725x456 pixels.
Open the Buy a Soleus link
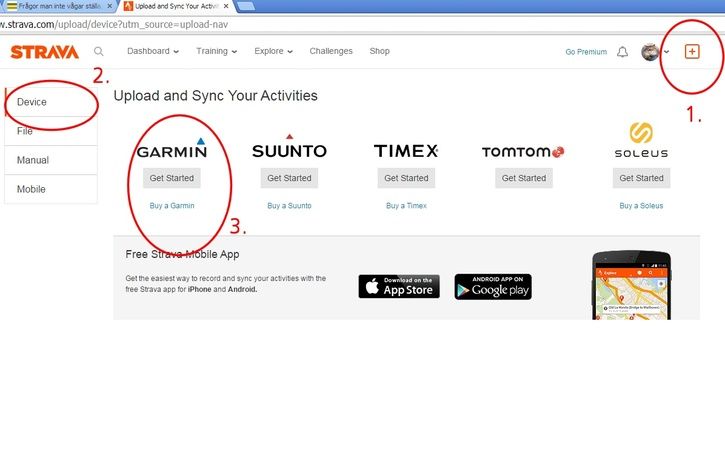(641, 206)
